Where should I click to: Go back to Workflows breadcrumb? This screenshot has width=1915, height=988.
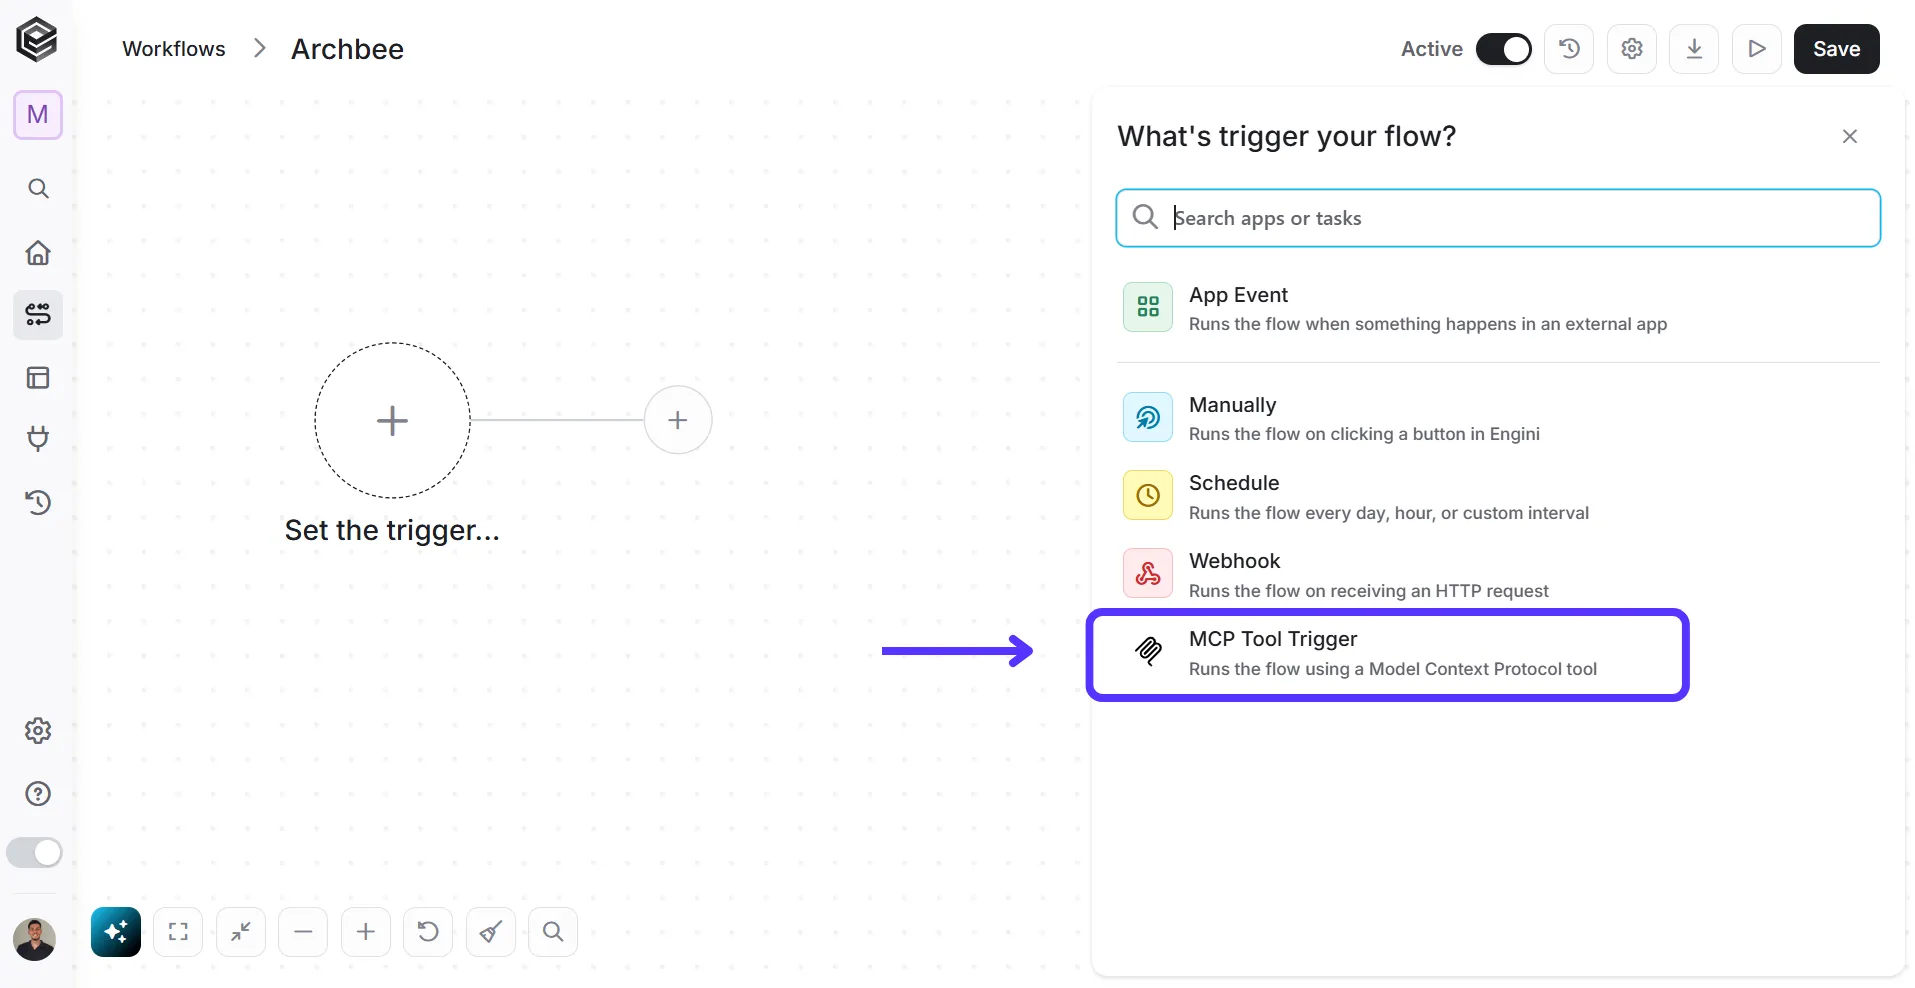pos(174,49)
